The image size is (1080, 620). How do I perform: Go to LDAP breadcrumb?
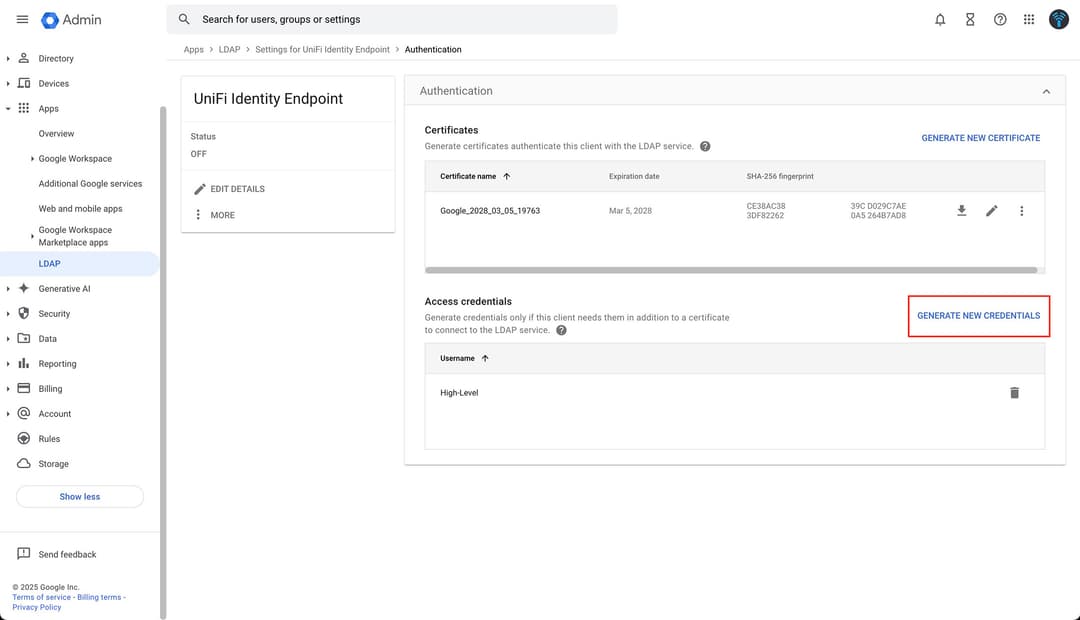click(229, 50)
